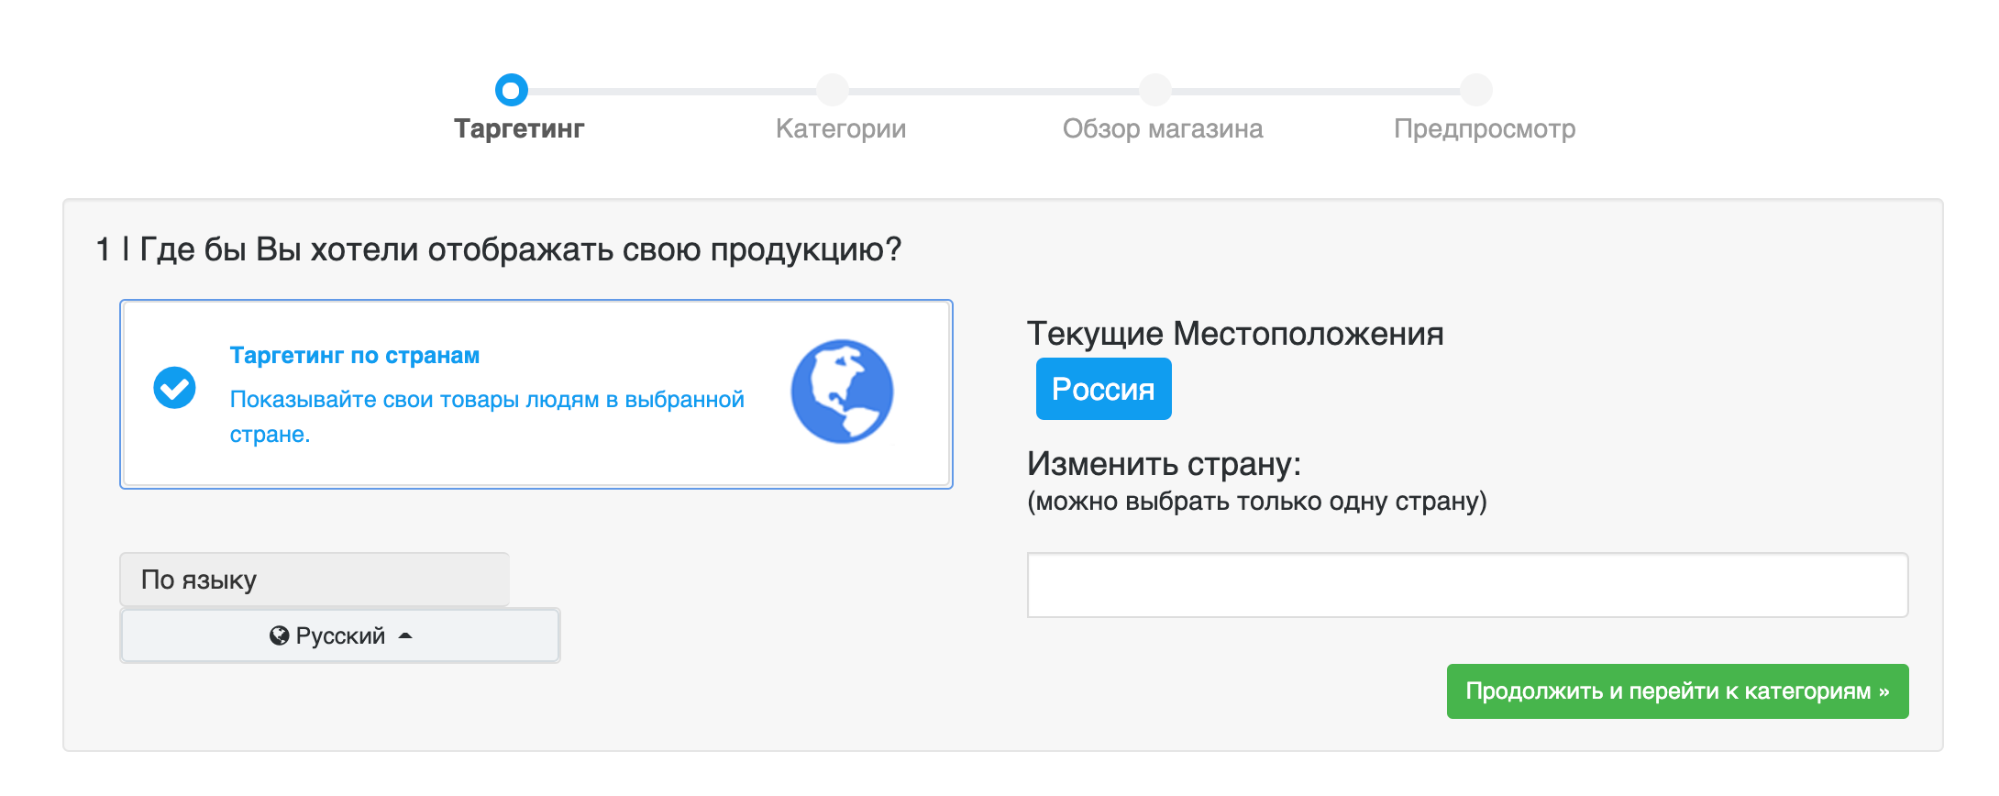Click the blue globe icon in targeting card

(842, 391)
